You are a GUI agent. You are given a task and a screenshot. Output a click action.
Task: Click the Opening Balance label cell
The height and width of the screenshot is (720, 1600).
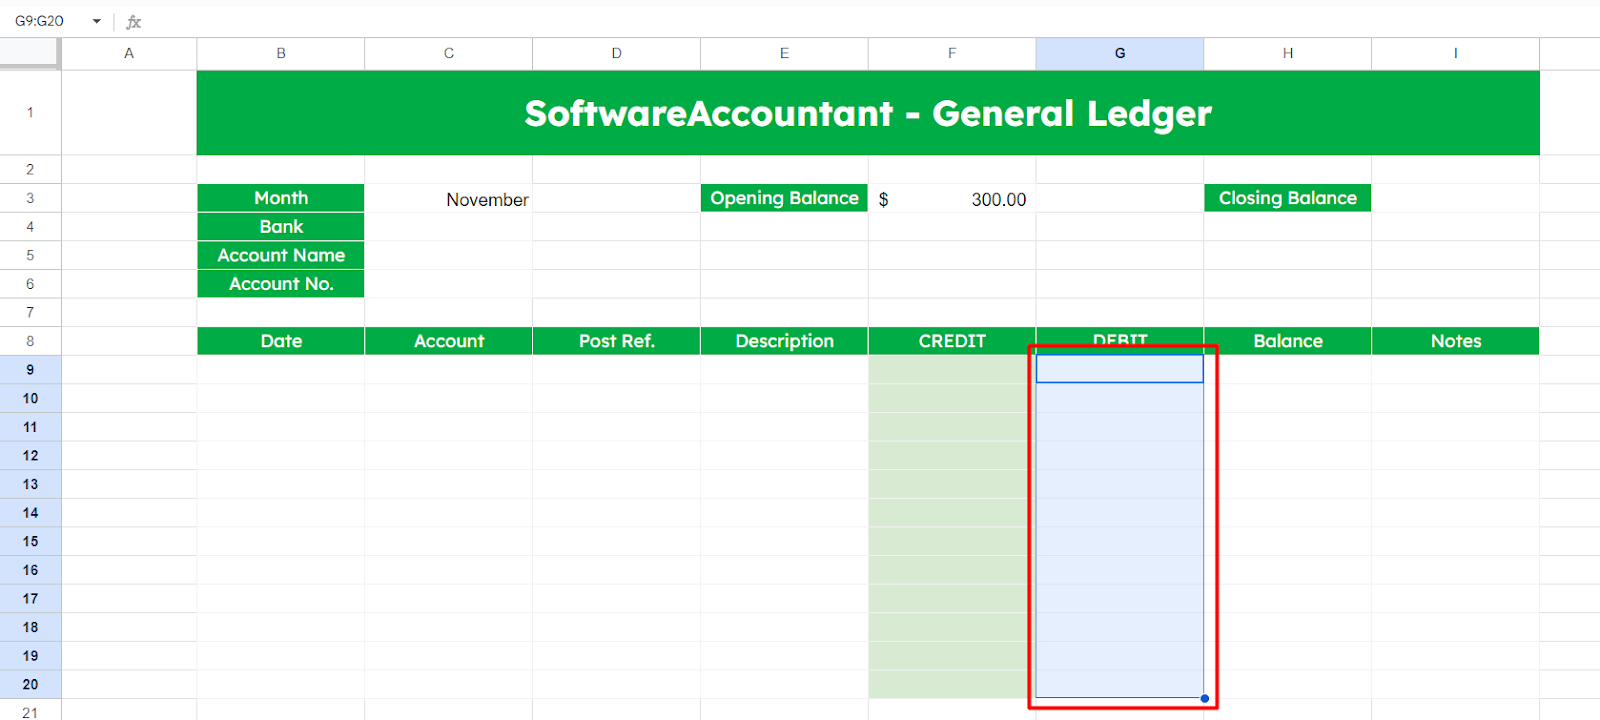784,198
